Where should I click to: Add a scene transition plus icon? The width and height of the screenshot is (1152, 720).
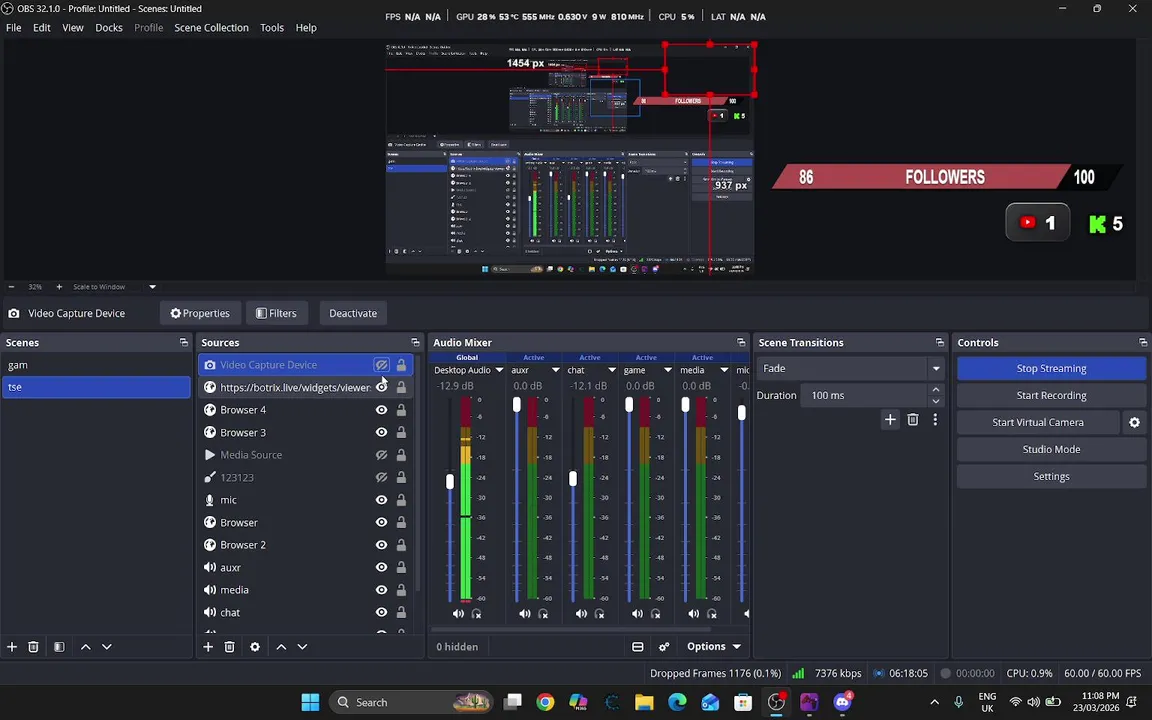890,420
